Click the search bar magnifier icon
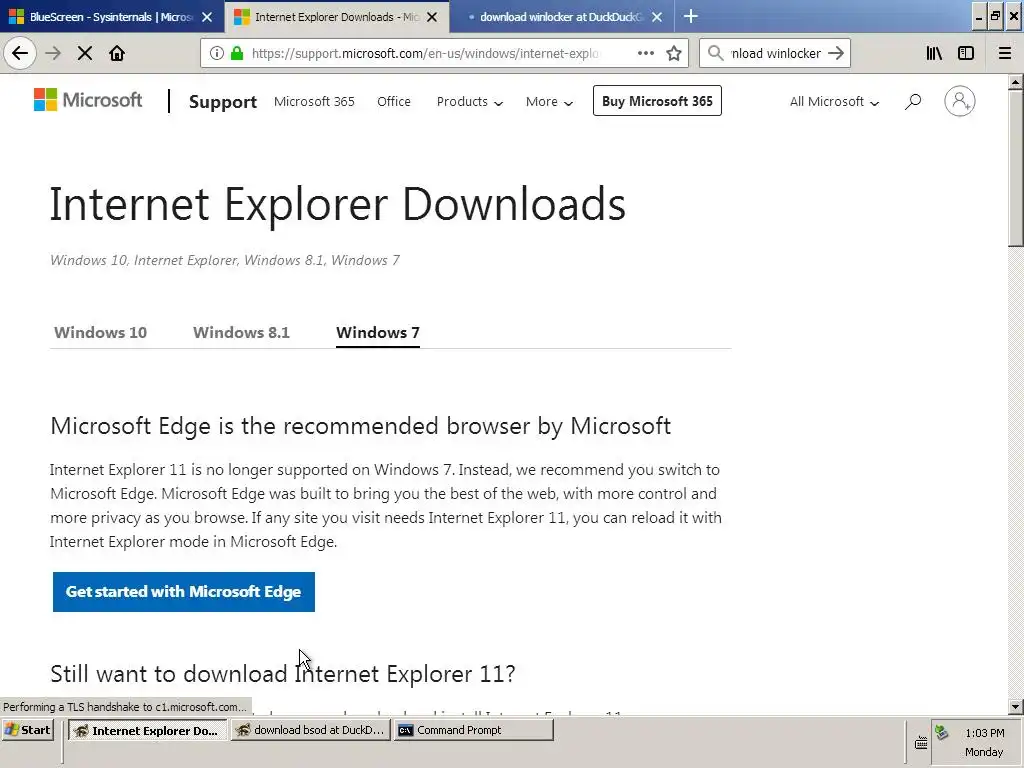Image resolution: width=1024 pixels, height=768 pixels. click(715, 53)
